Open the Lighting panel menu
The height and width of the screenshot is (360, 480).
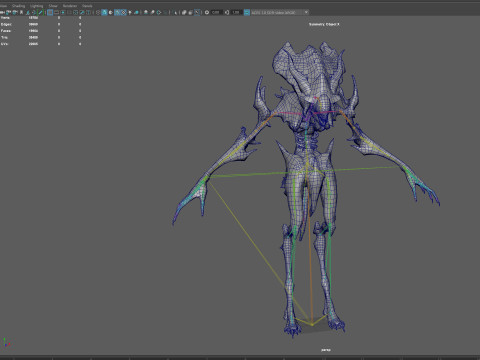(x=36, y=6)
